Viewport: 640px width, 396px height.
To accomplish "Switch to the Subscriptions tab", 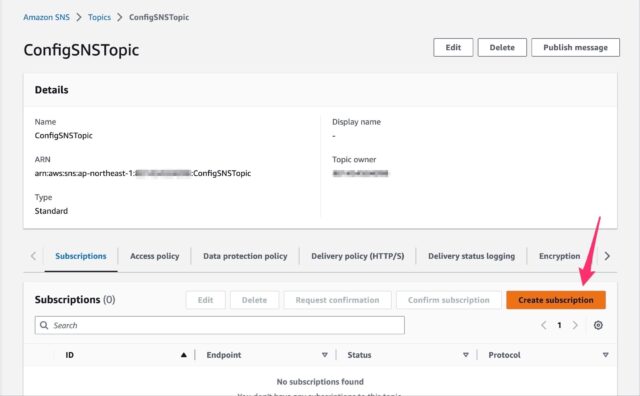I will pyautogui.click(x=81, y=256).
